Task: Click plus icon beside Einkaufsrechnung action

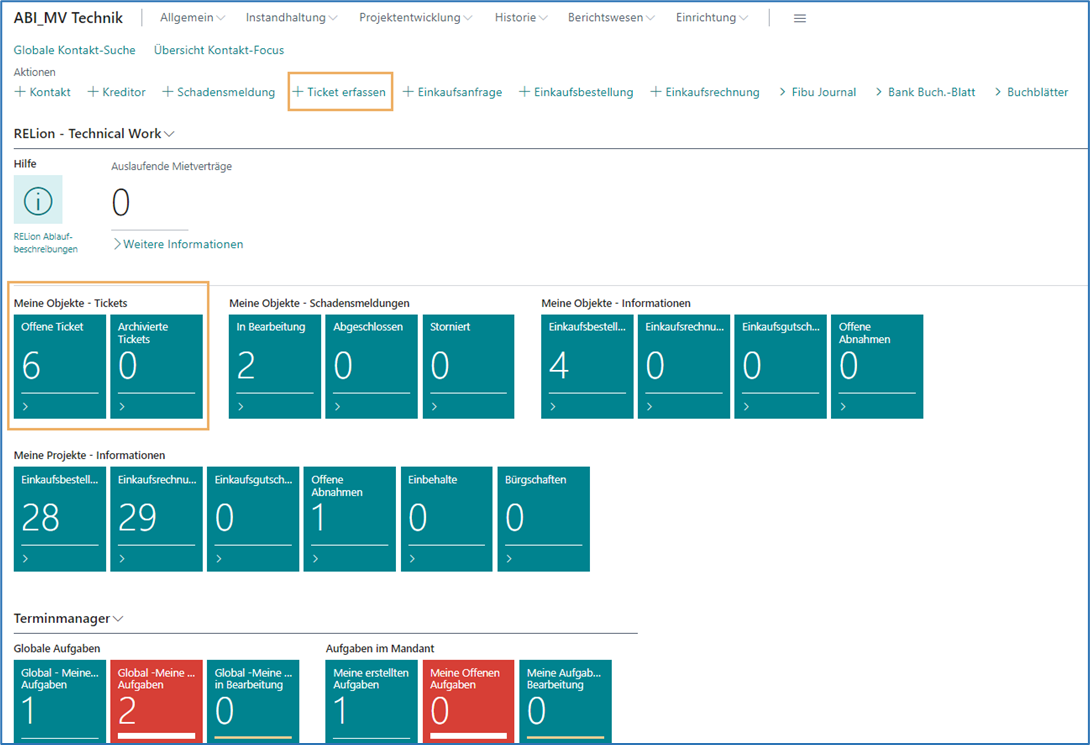Action: [656, 92]
